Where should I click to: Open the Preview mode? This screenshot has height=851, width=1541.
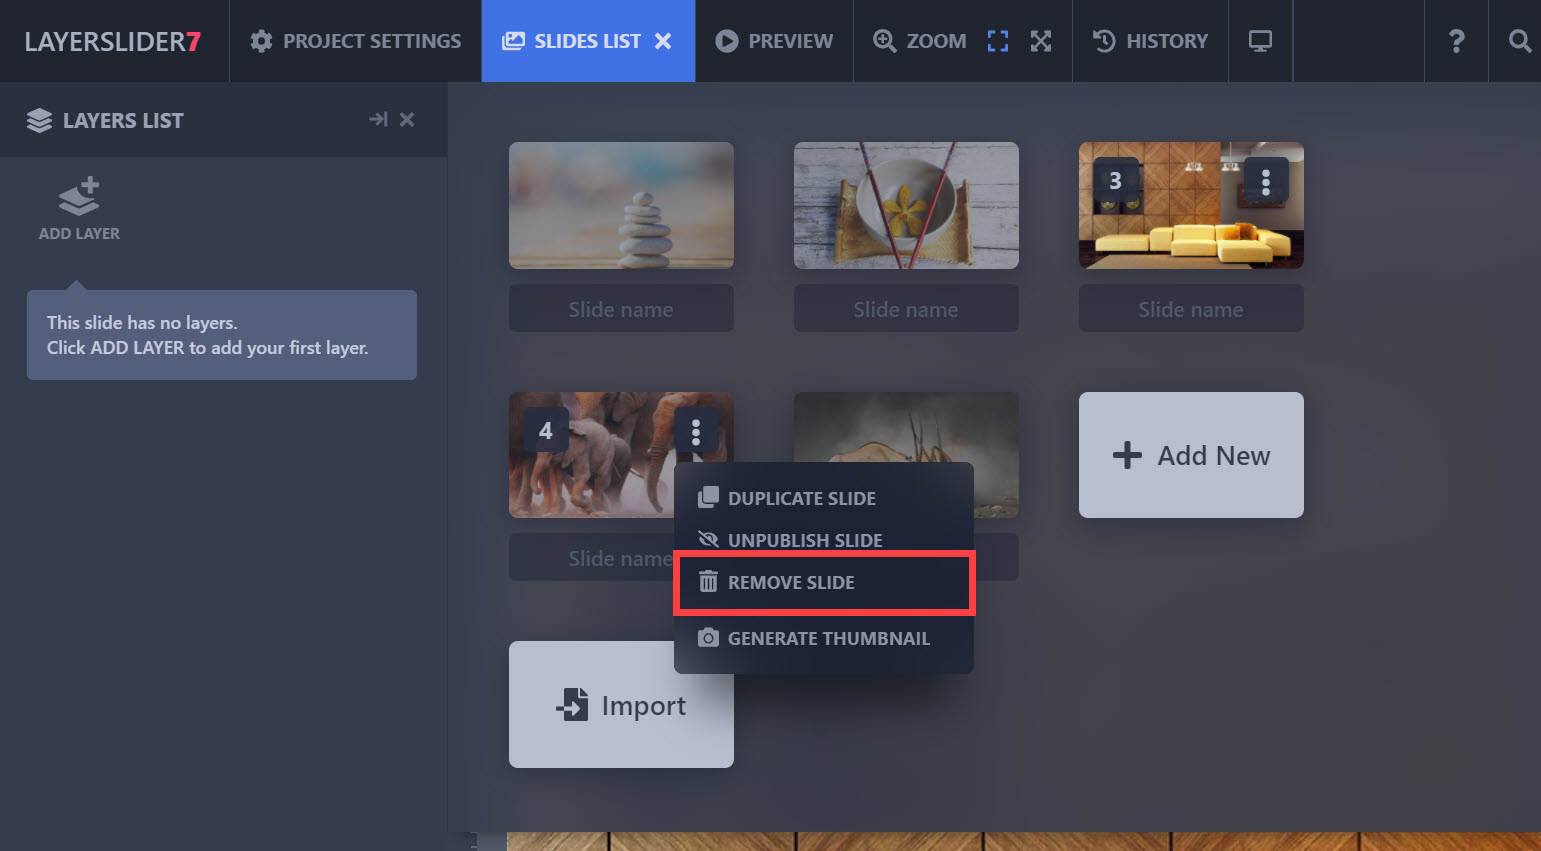click(x=774, y=41)
